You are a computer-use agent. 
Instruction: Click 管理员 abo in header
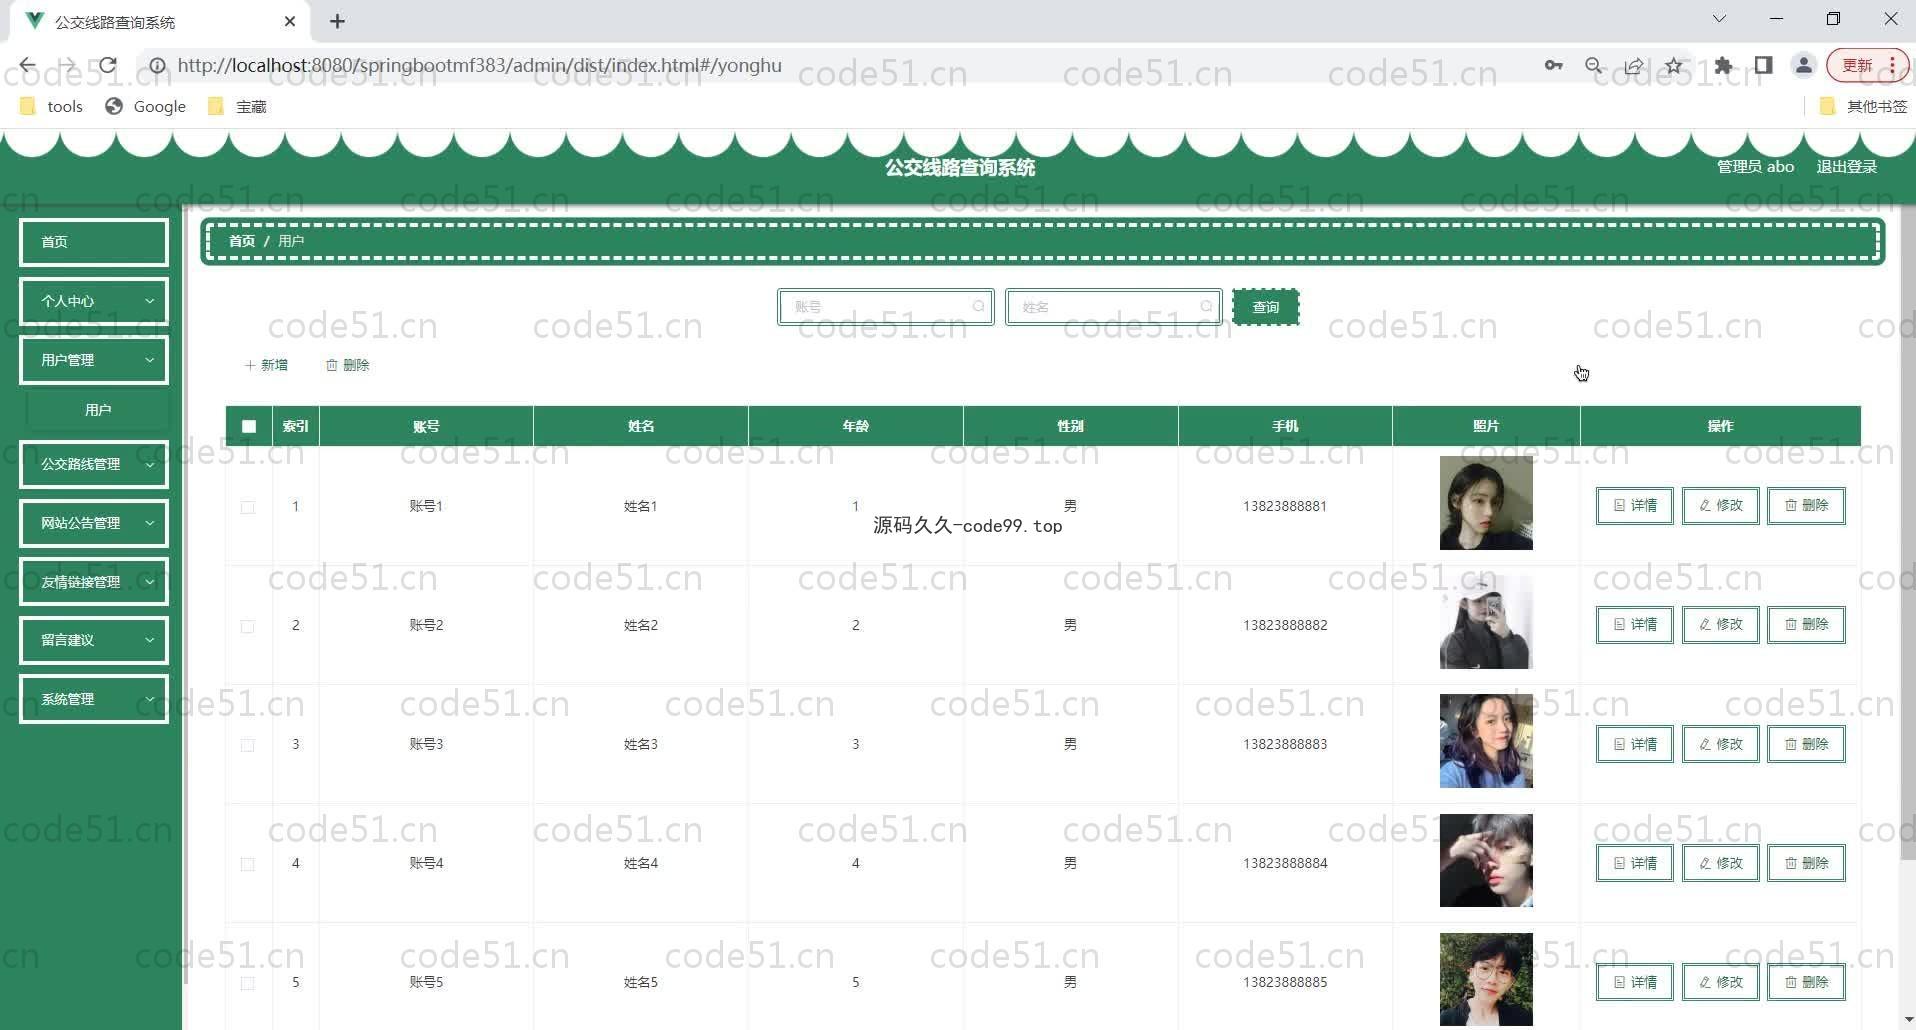1755,166
